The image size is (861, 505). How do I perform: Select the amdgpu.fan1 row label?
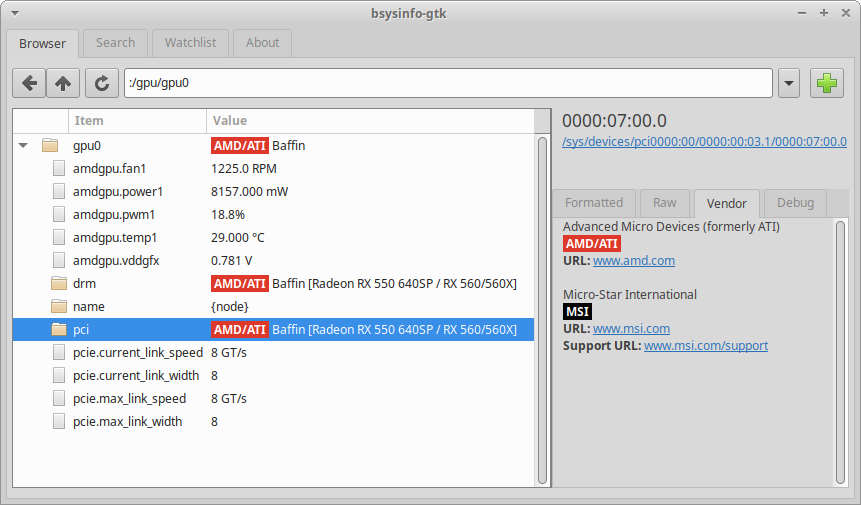click(x=109, y=169)
